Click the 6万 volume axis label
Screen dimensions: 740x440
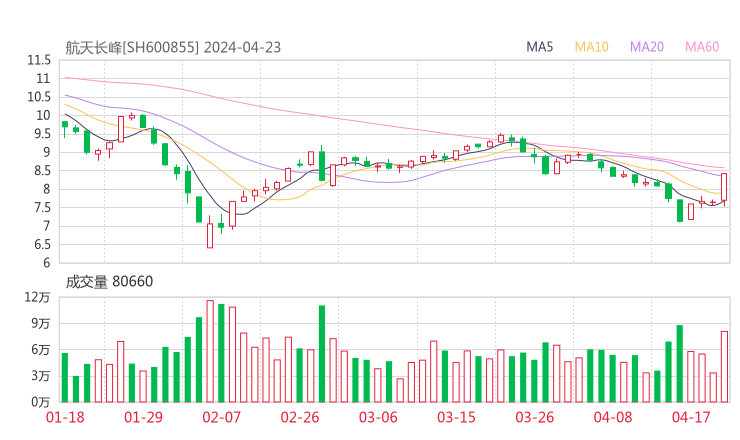pos(41,350)
